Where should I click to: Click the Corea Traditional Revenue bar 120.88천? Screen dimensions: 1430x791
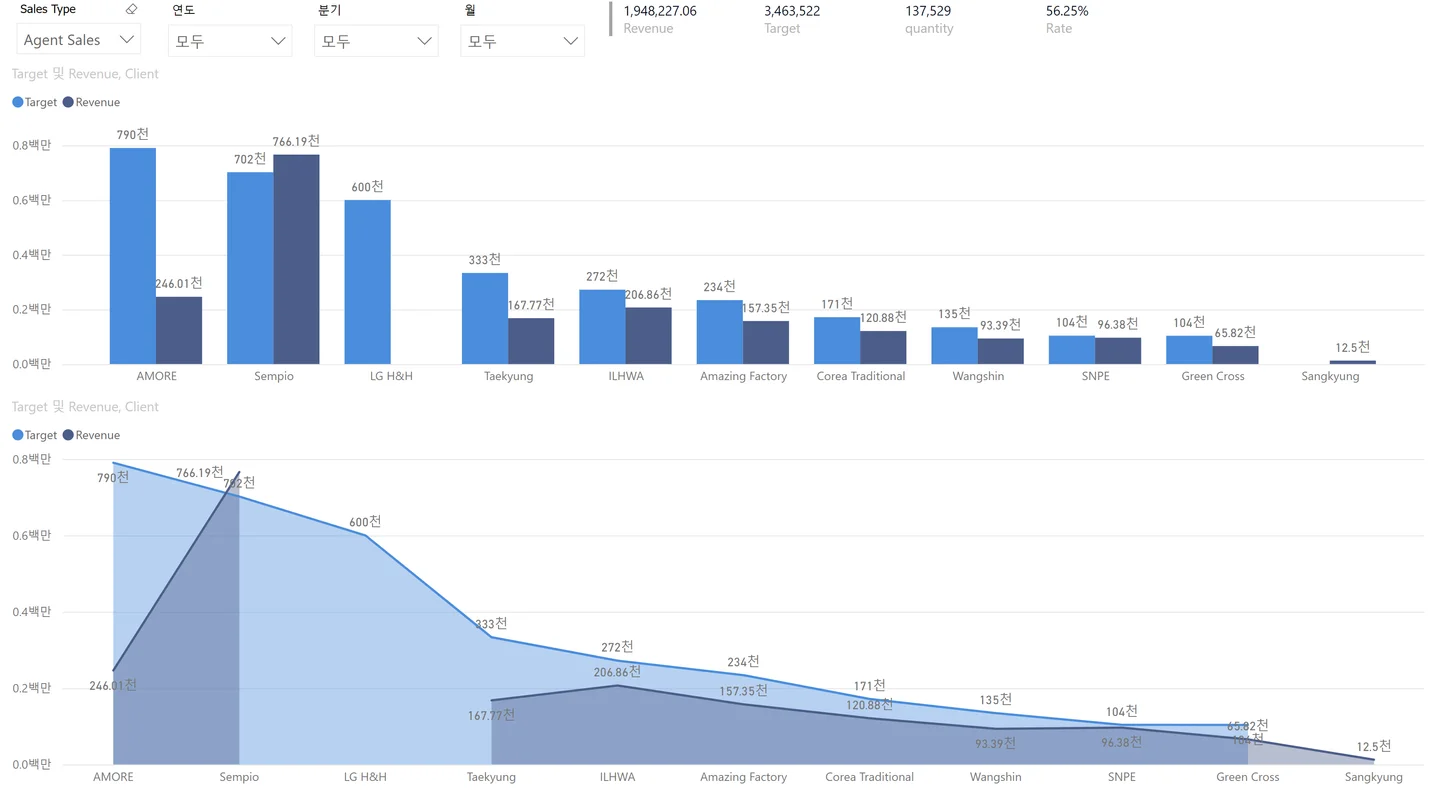pyautogui.click(x=883, y=347)
